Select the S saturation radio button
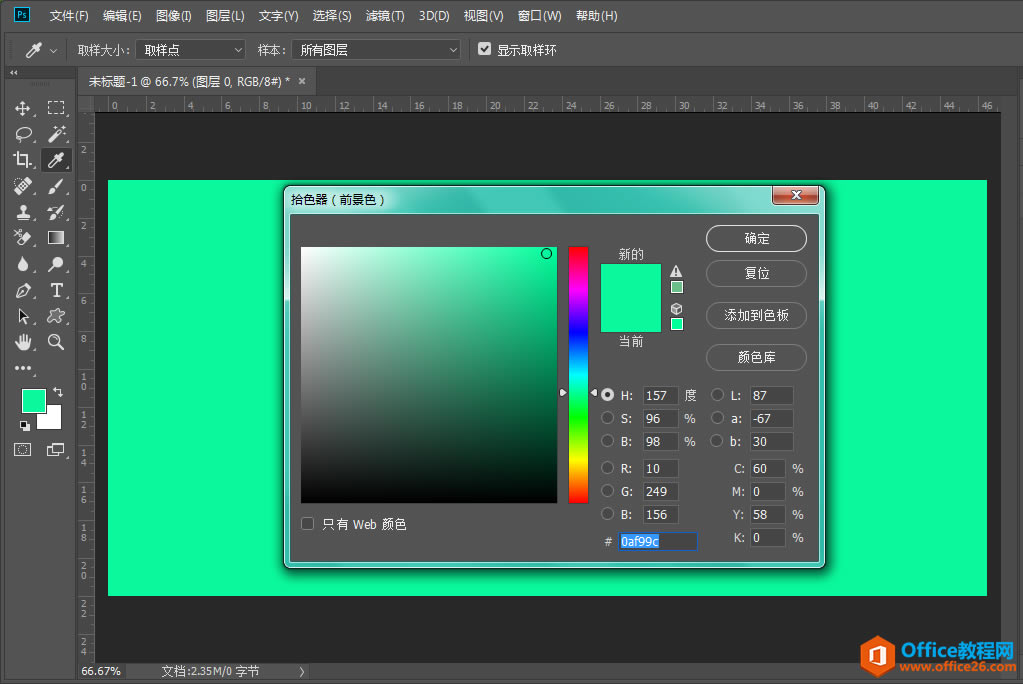 tap(607, 418)
